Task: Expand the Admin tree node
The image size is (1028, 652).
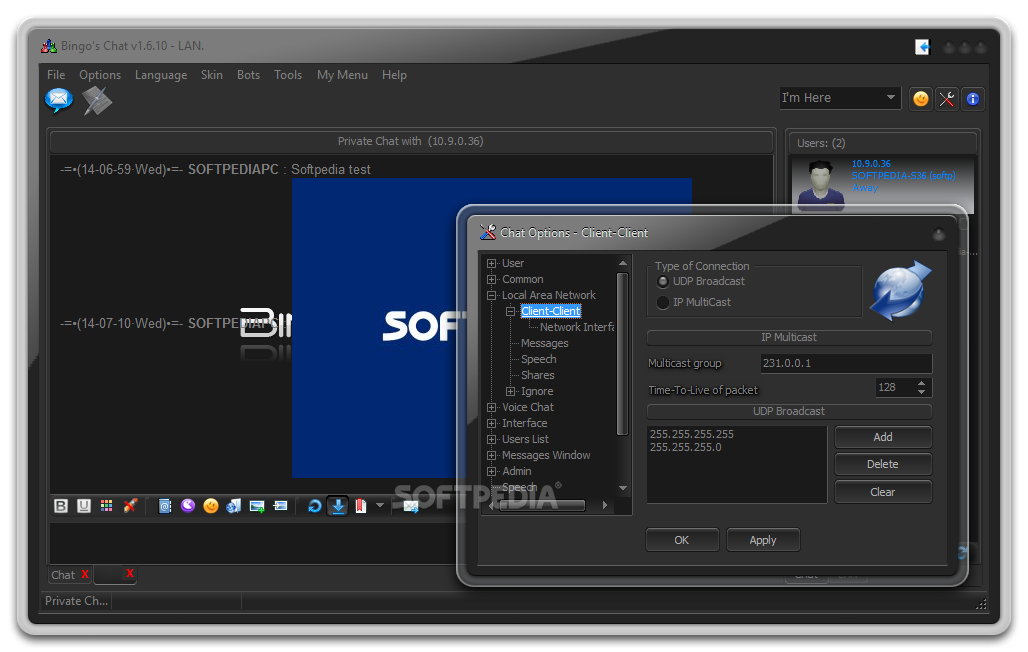Action: pos(491,472)
